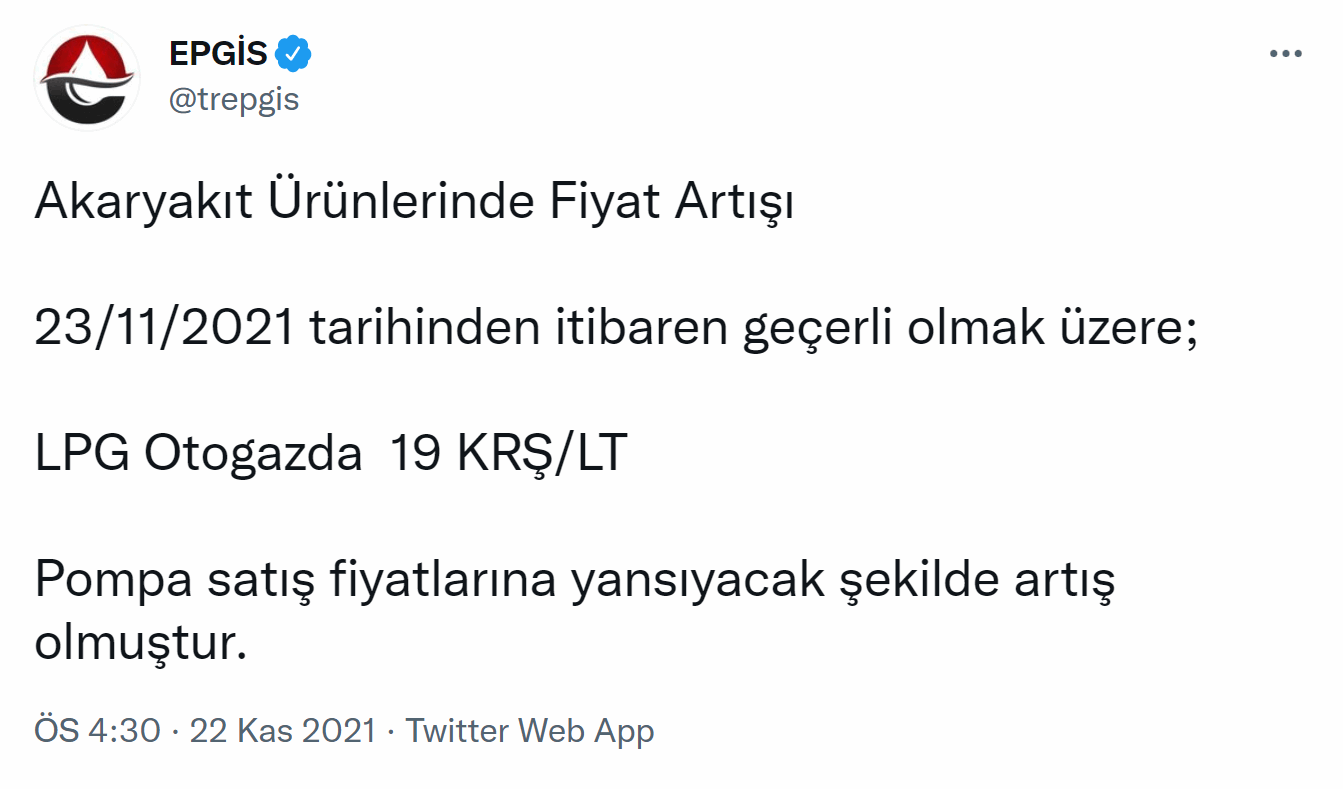Screen dimensions: 1343x789
Task: Open the EPGİS profile avatar
Action: point(86,77)
